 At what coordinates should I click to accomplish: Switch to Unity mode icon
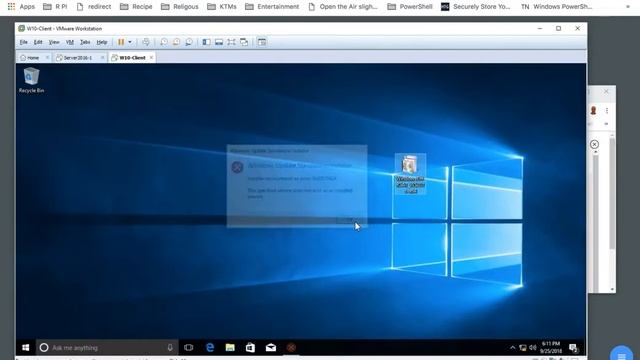[x=244, y=42]
